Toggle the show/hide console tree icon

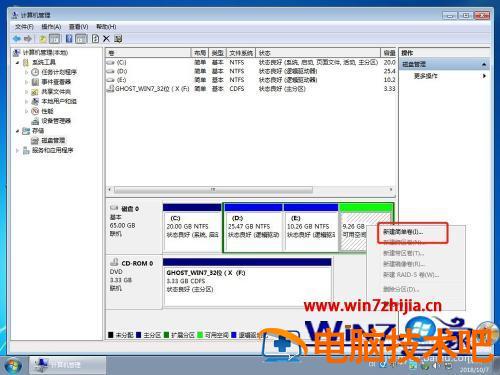(x=54, y=39)
